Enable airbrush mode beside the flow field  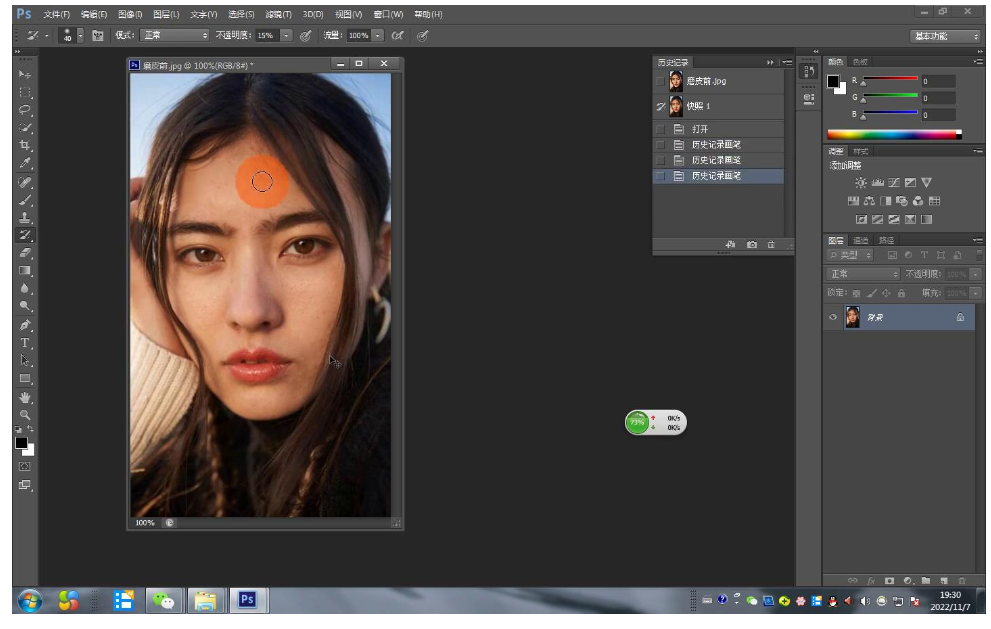coord(398,36)
